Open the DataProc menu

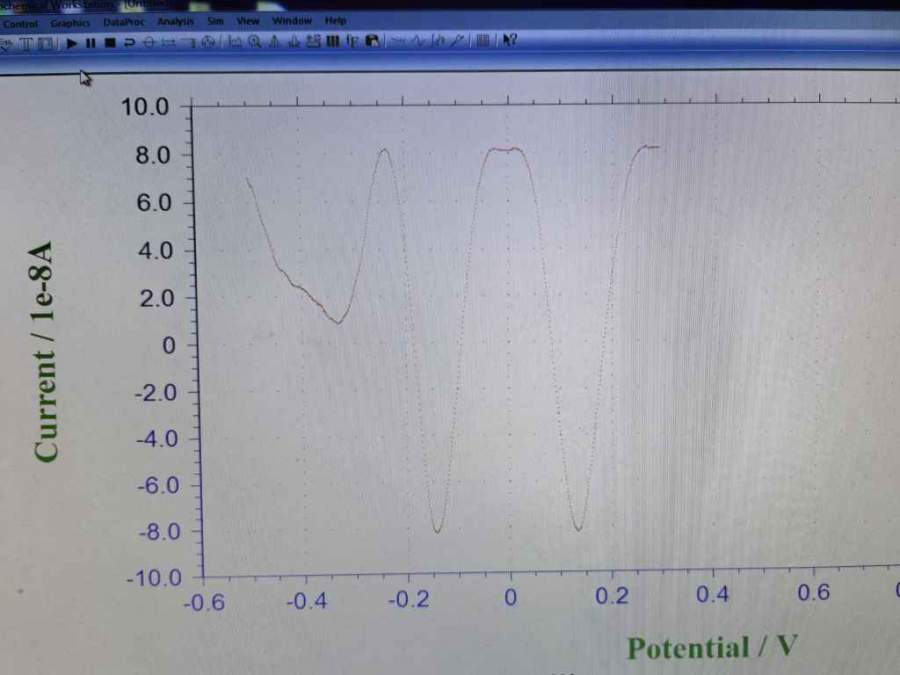pyautogui.click(x=123, y=22)
